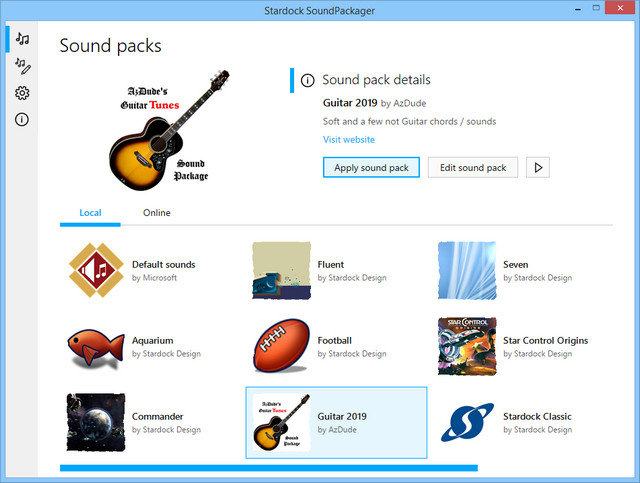Select the Default sounds pack icon

pos(96,271)
